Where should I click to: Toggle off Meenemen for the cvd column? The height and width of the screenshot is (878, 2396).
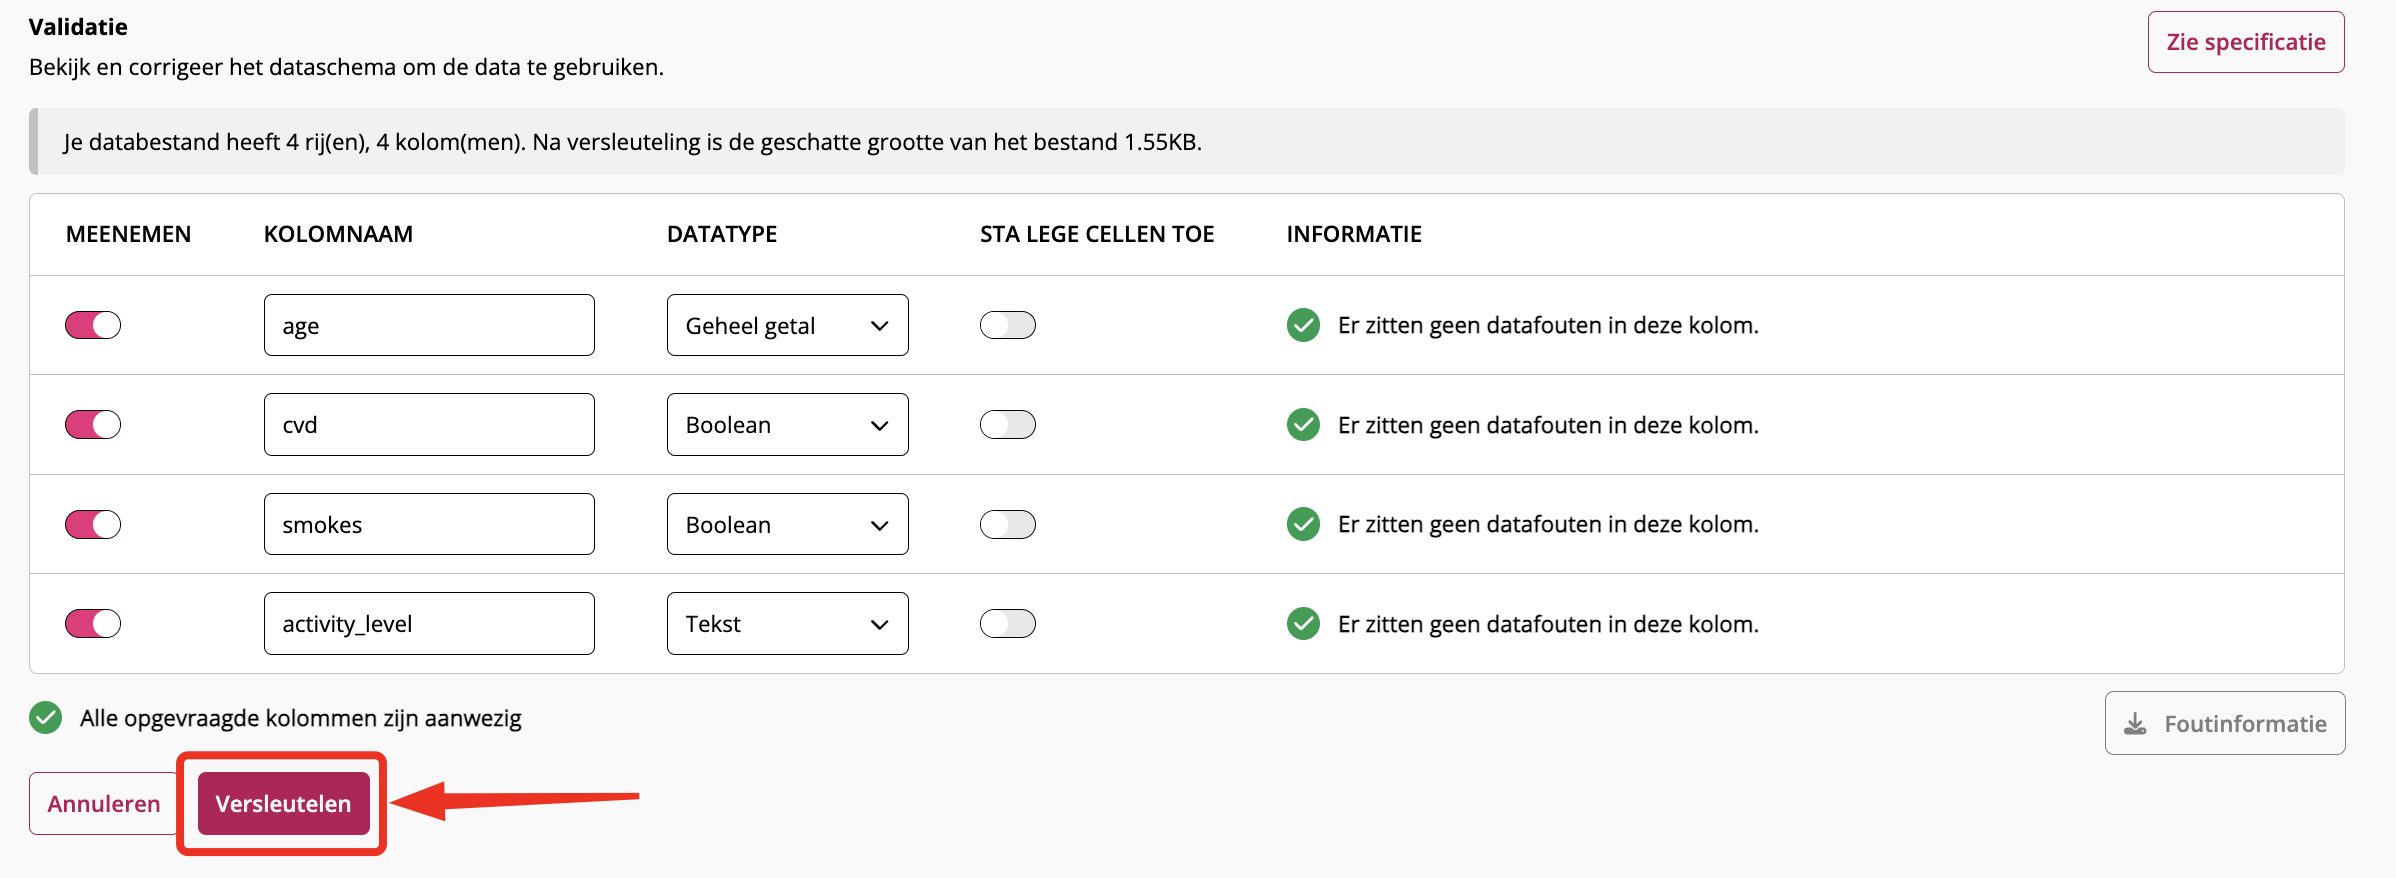93,425
